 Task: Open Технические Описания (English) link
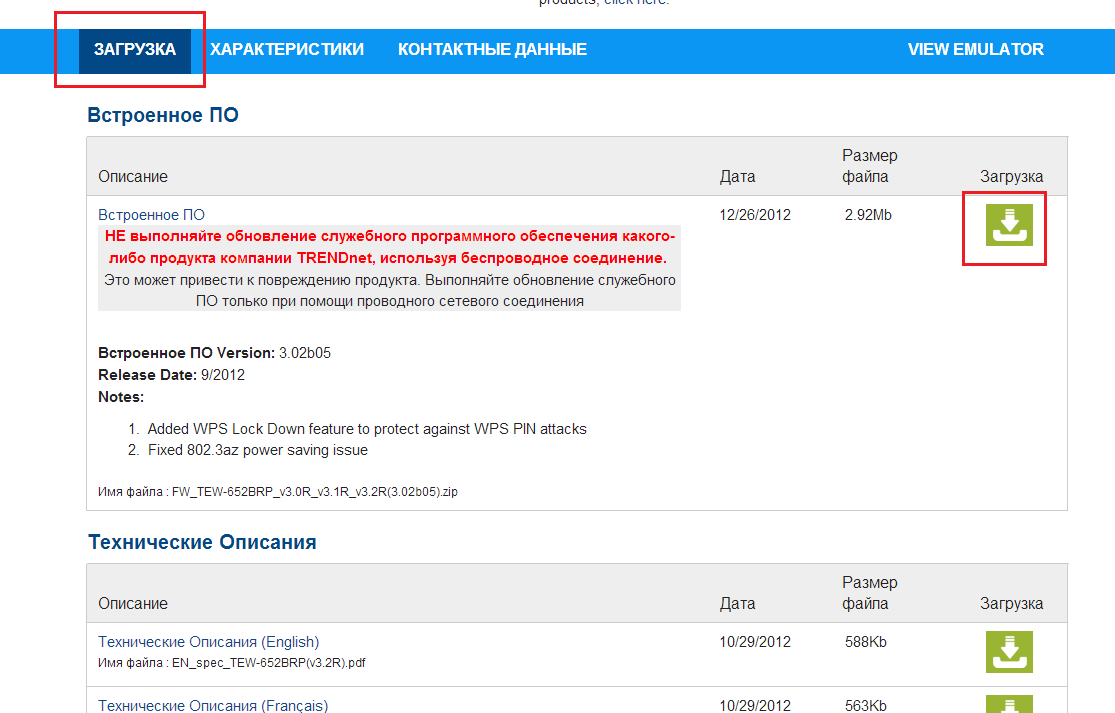pos(209,642)
